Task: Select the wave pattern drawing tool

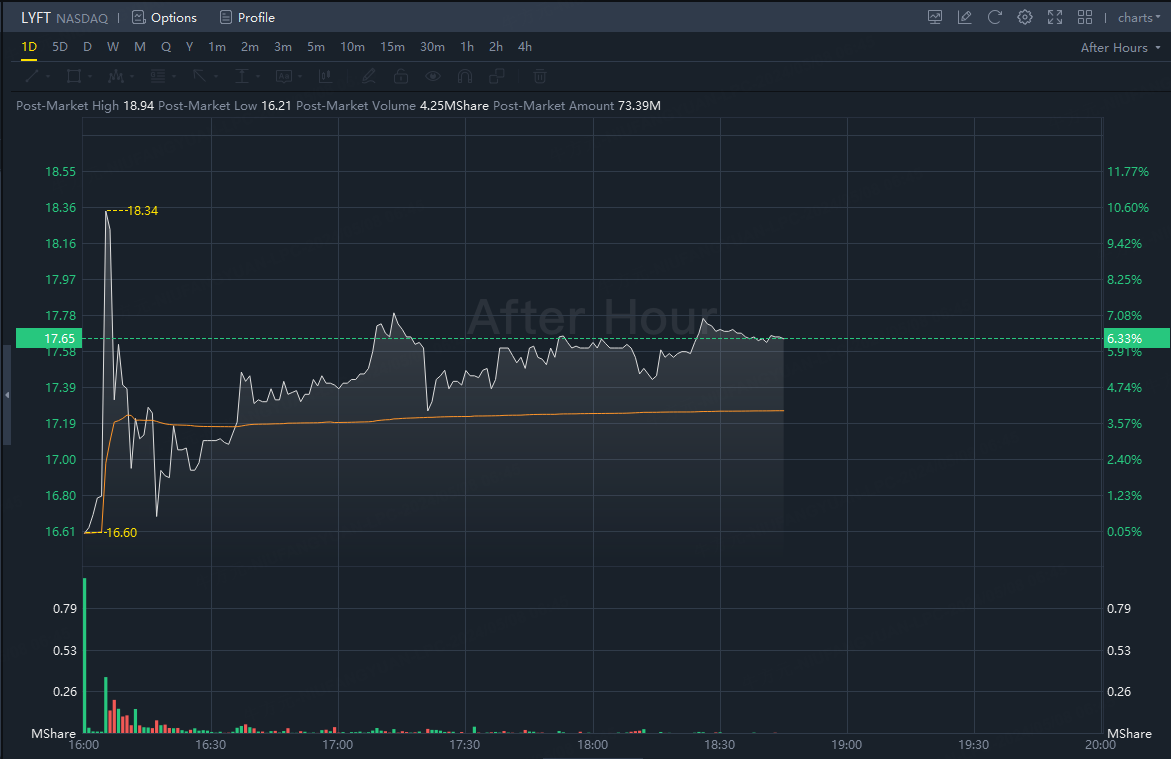Action: (x=116, y=76)
